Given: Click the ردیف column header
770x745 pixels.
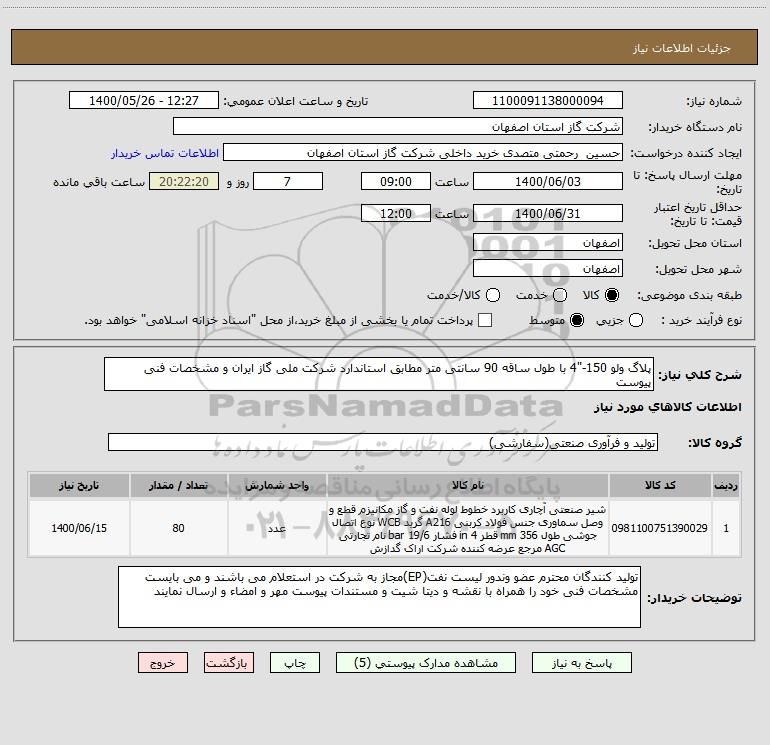Looking at the screenshot, I should point(726,486).
